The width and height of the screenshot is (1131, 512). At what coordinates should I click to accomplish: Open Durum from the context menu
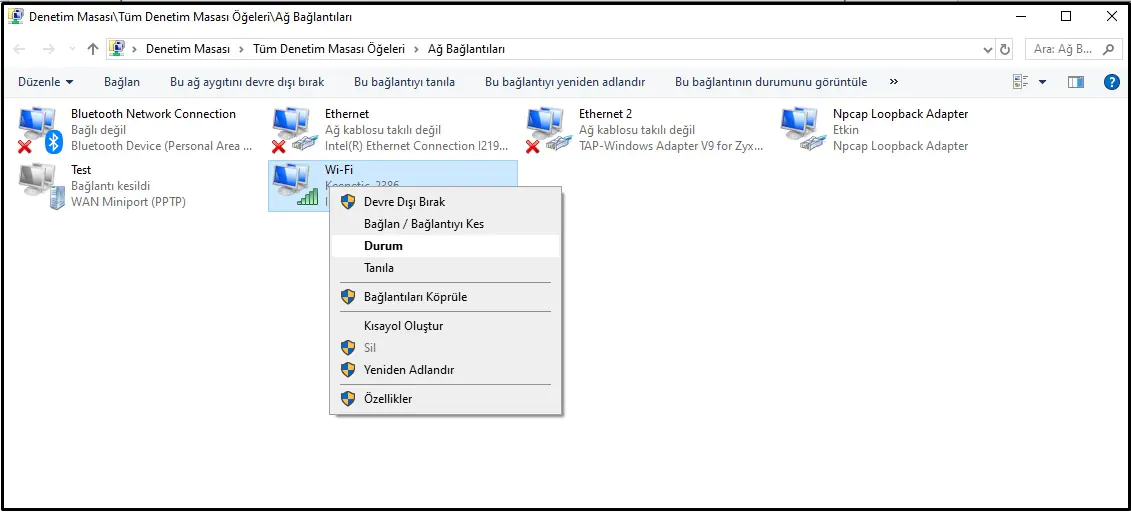(x=445, y=246)
